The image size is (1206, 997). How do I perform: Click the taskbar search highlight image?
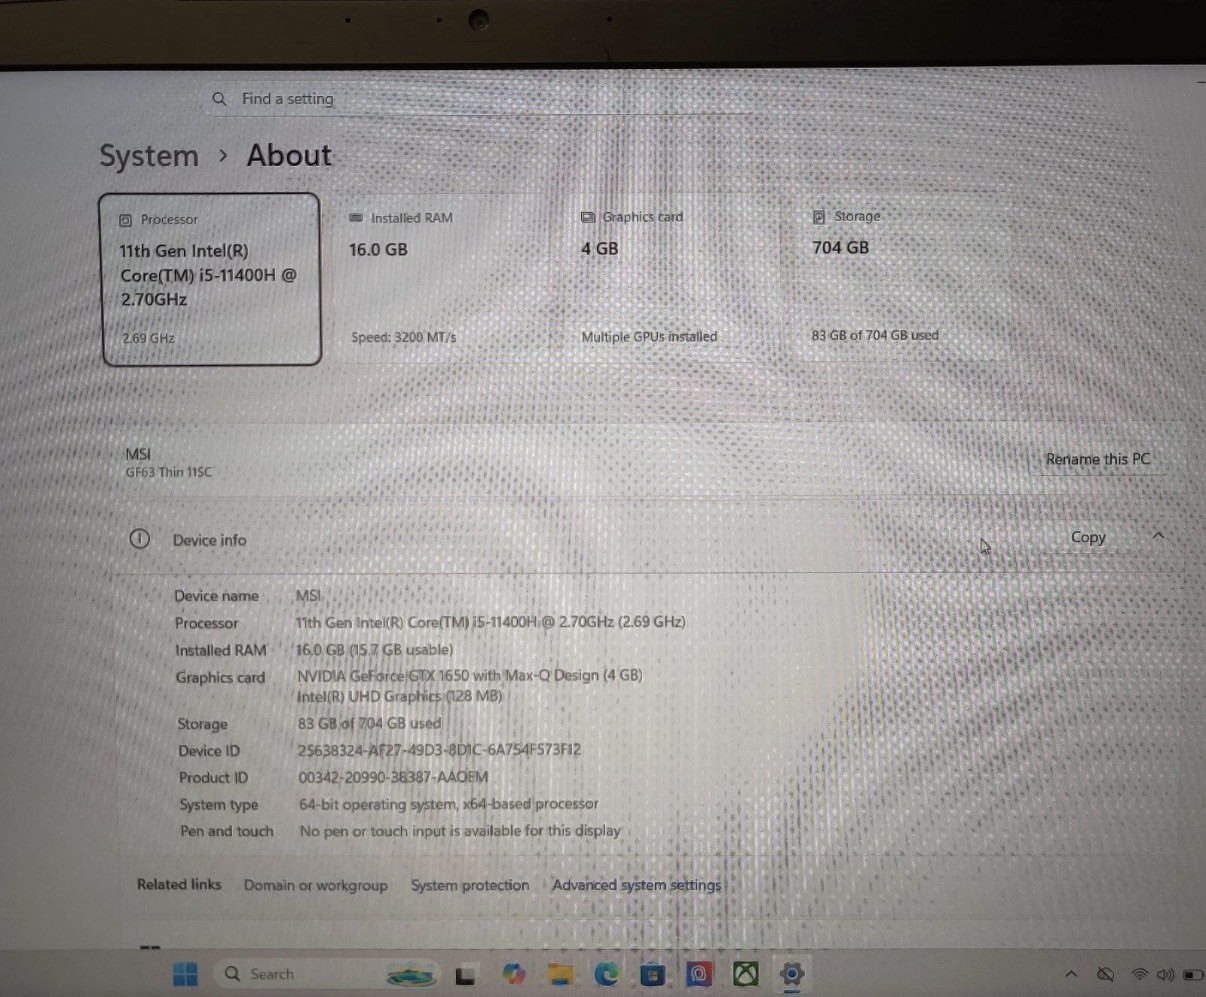click(412, 974)
